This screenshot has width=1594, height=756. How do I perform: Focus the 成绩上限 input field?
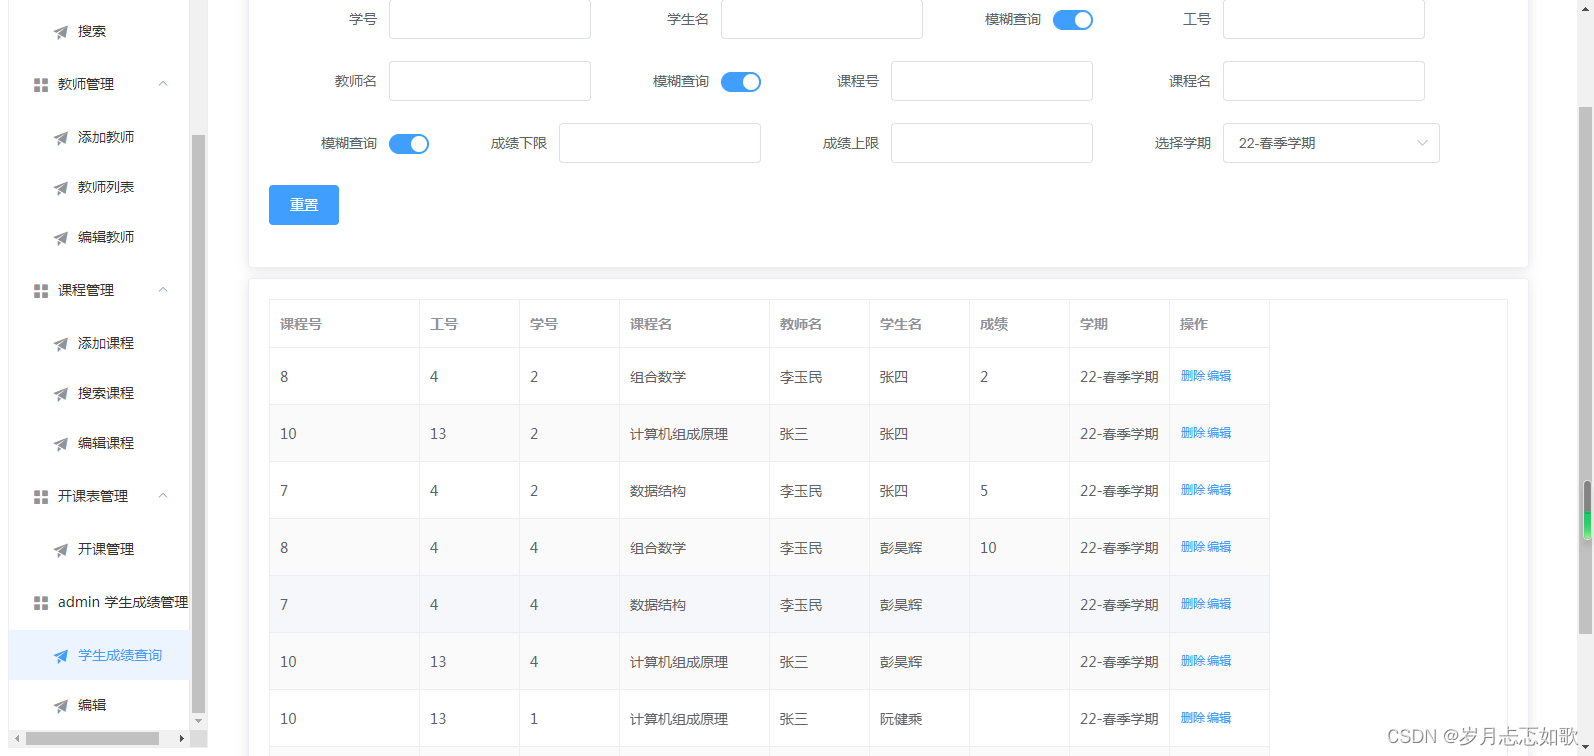pos(992,143)
